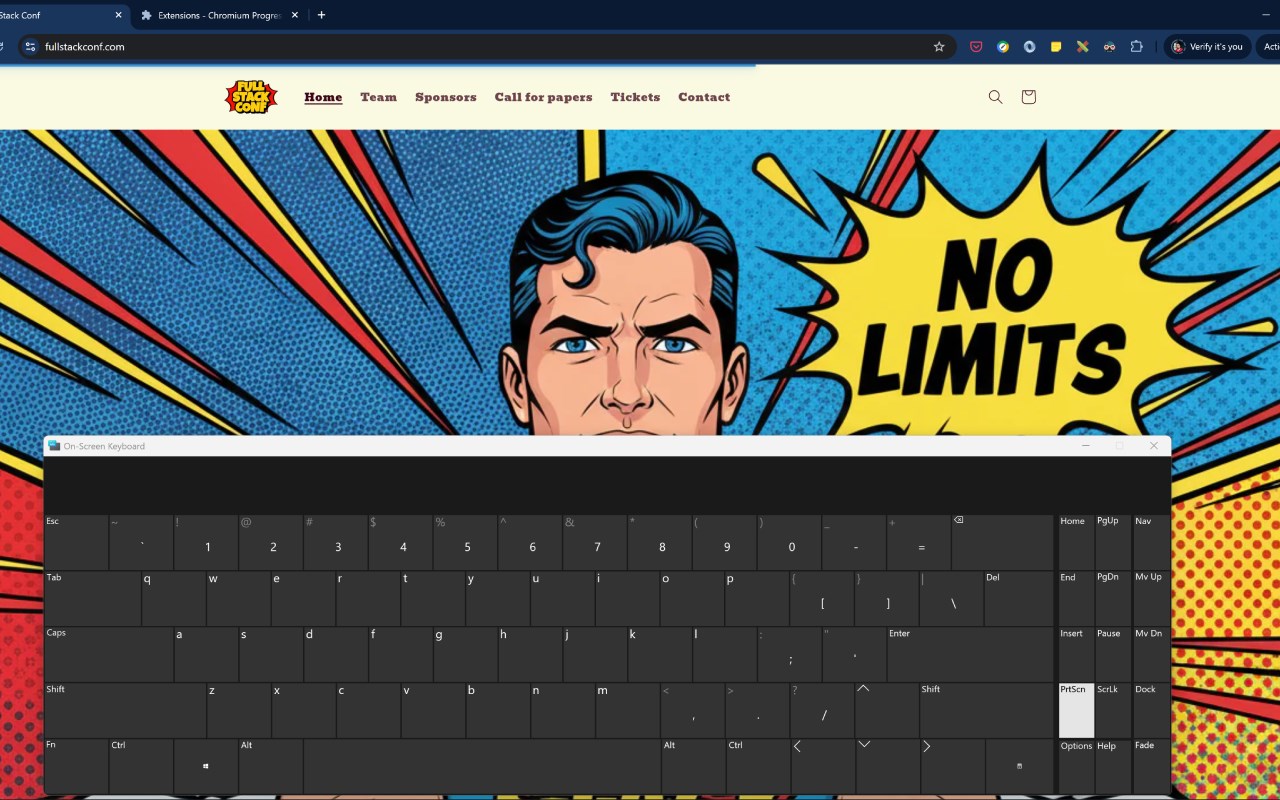Open the Contact page
The width and height of the screenshot is (1280, 800).
[704, 97]
